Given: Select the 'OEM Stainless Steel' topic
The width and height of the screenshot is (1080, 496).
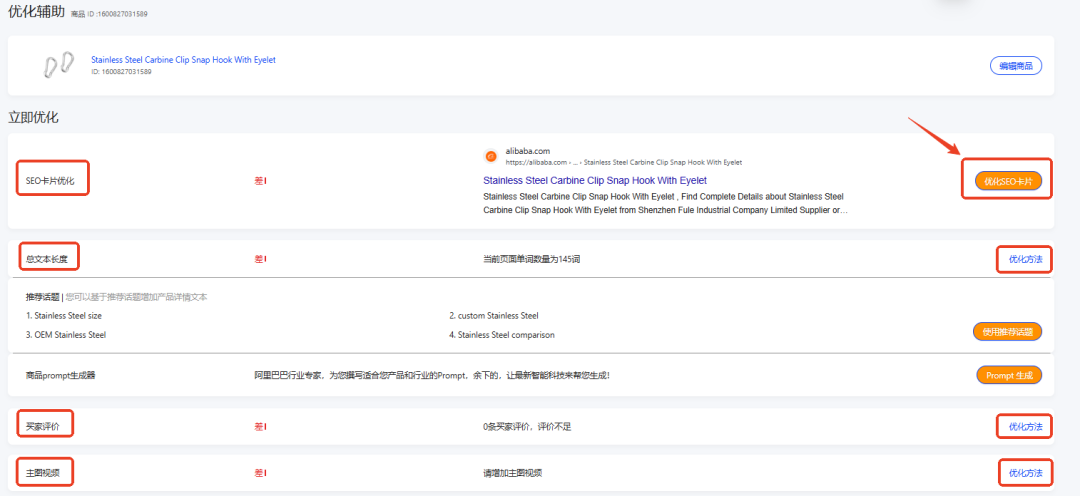Looking at the screenshot, I should click(x=66, y=335).
